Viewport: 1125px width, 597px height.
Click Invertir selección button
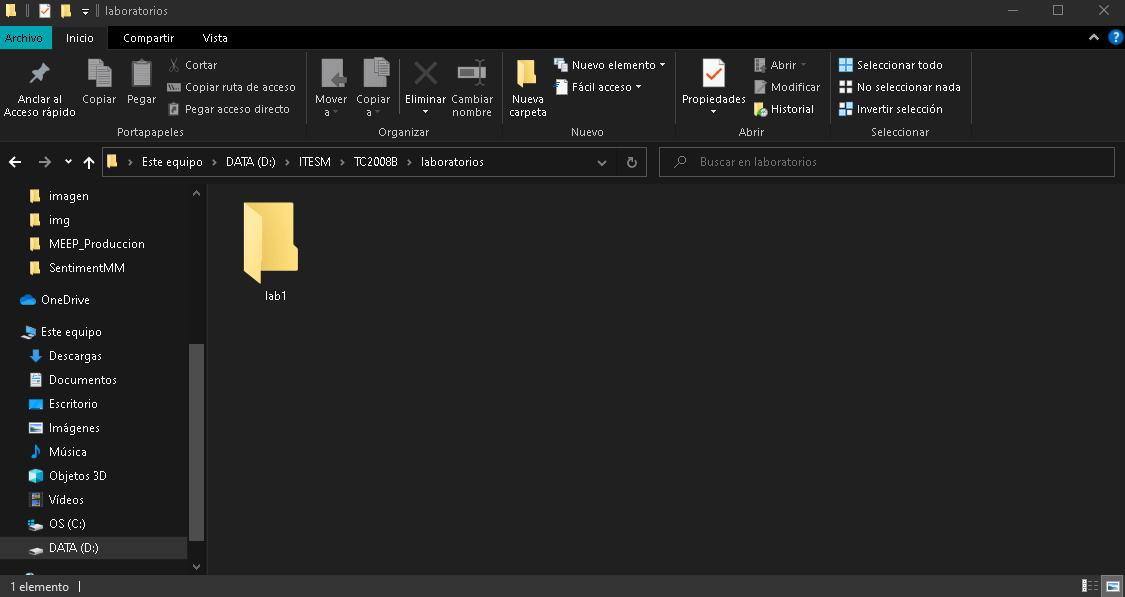click(890, 109)
